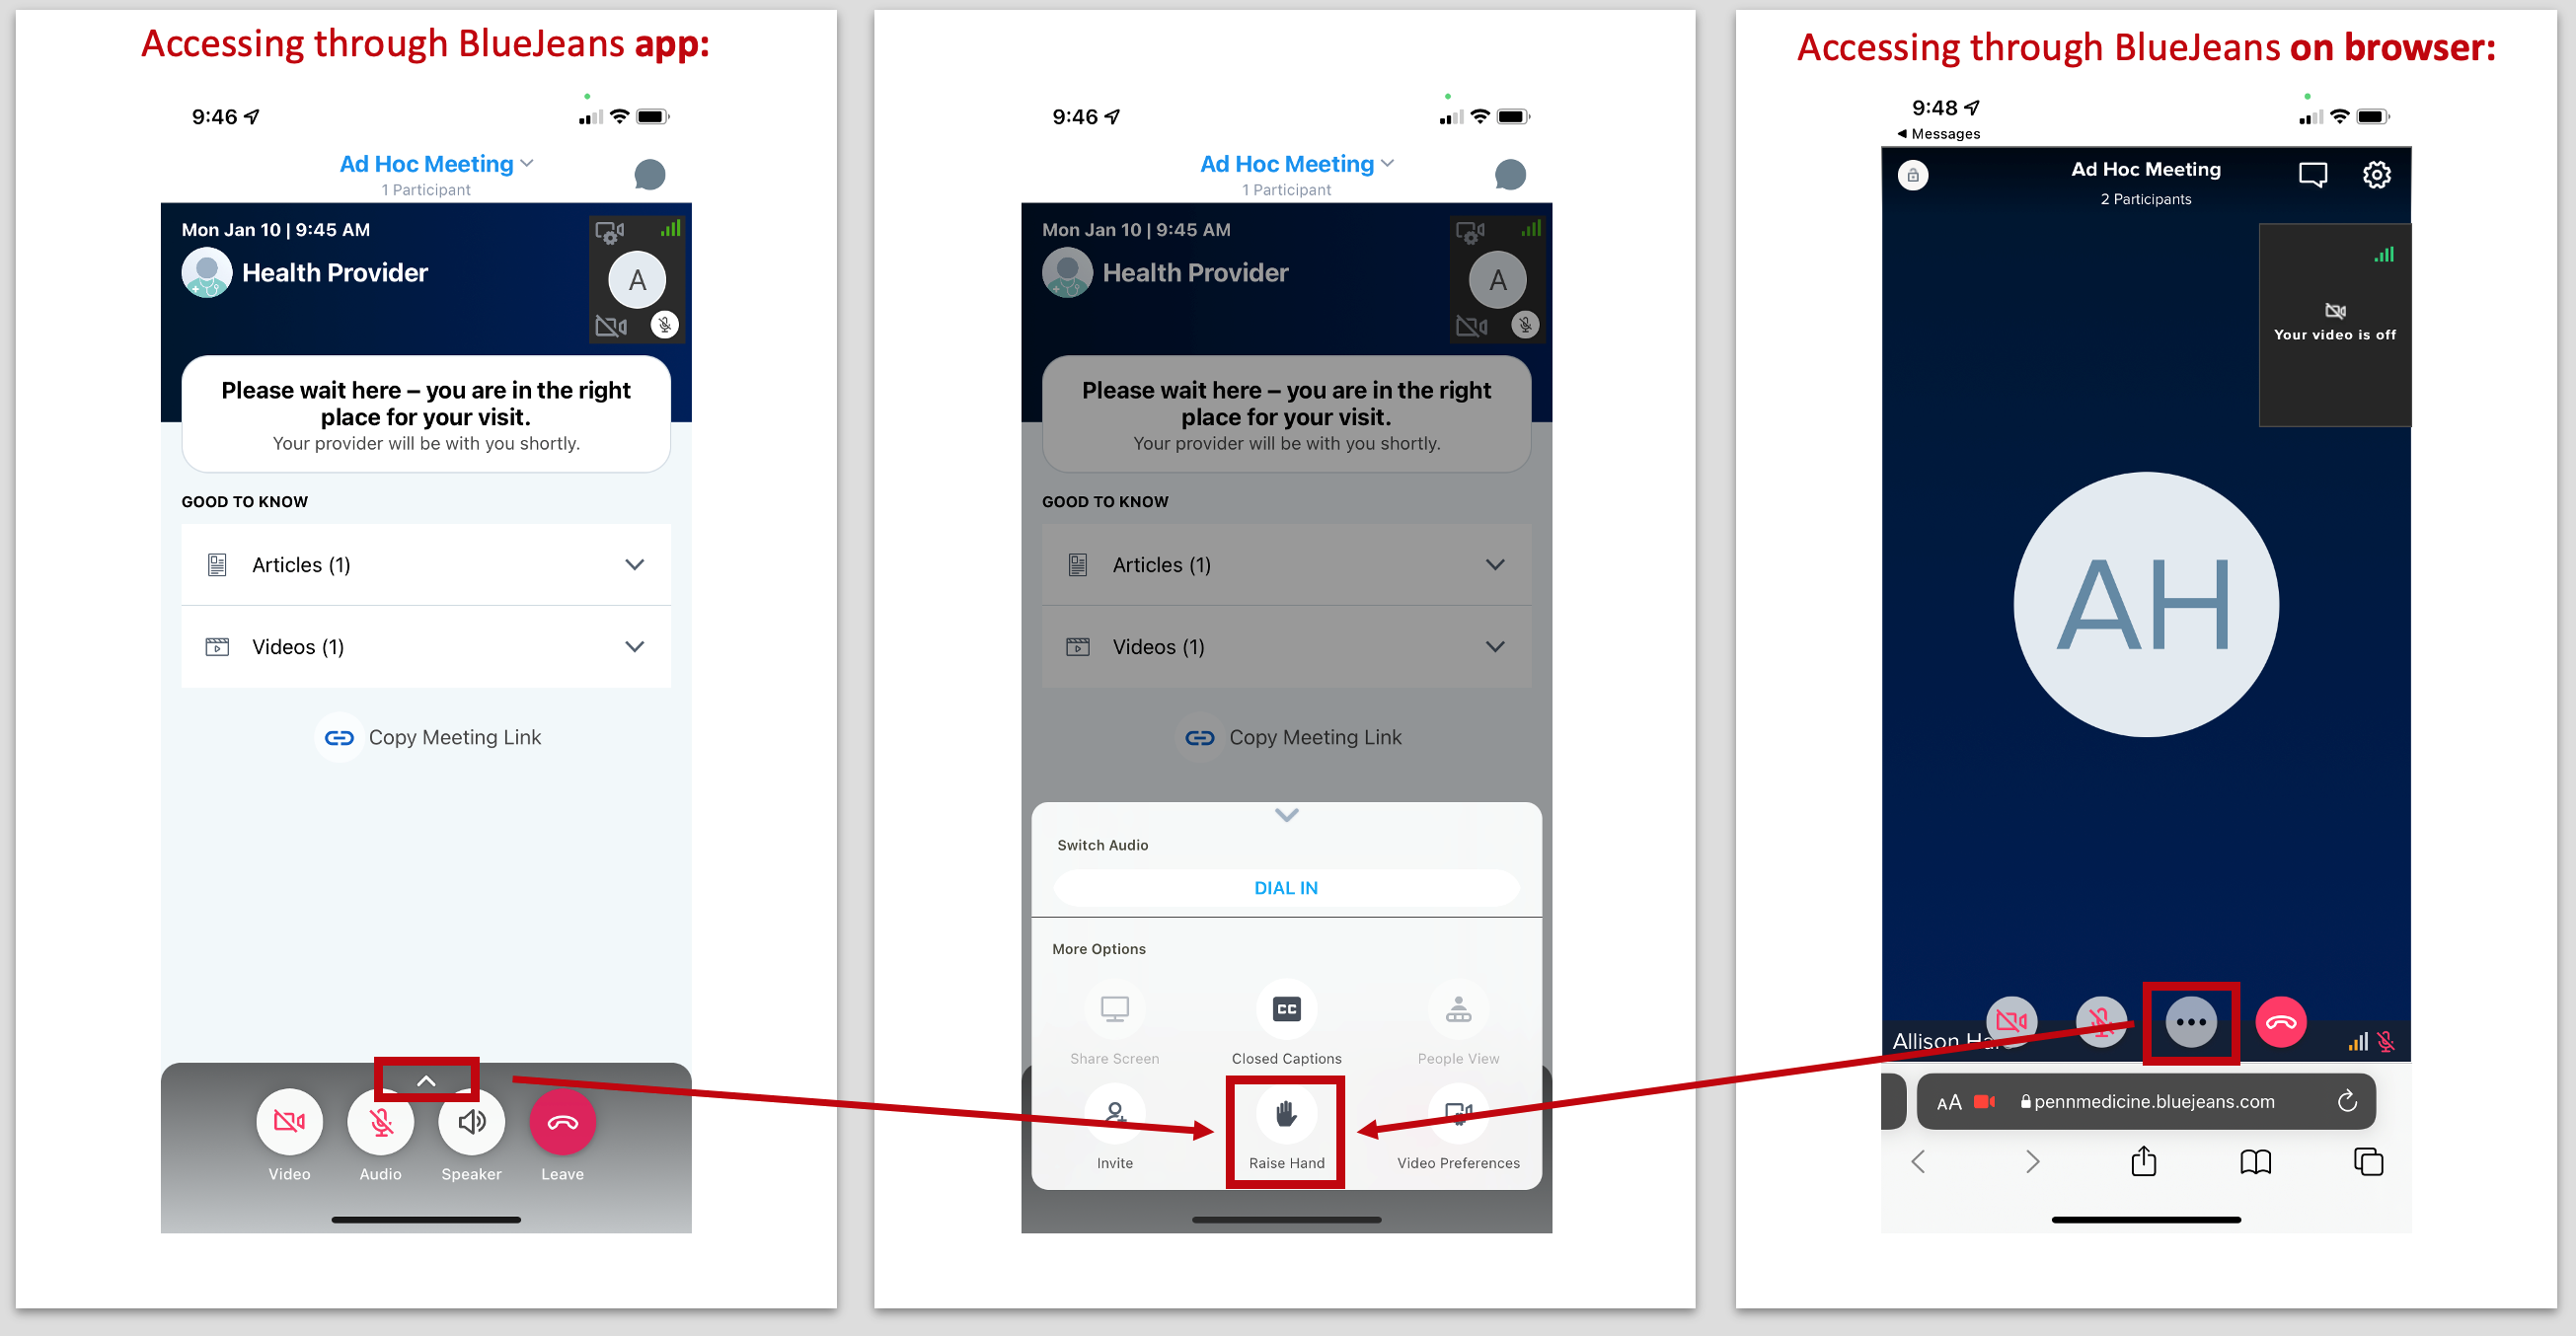Click the Raise Hand icon in meeting
Viewport: 2576px width, 1336px height.
[x=1290, y=1123]
